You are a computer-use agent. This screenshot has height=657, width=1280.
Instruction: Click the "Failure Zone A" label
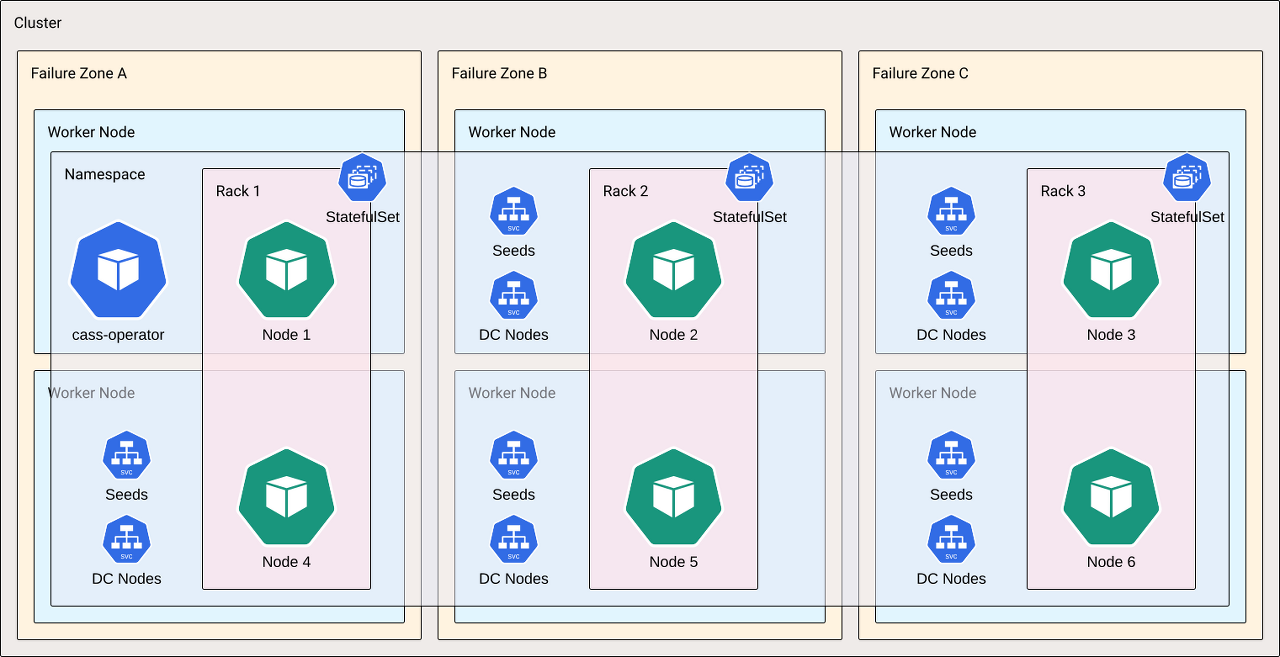[79, 73]
